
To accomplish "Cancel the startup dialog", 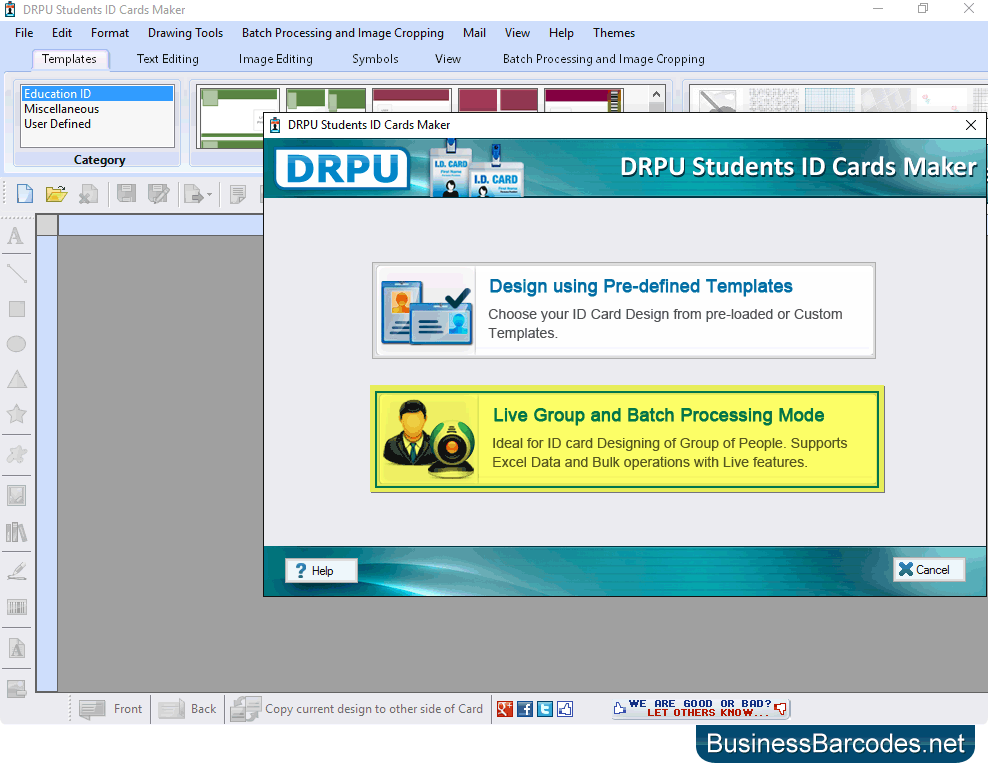I will [928, 569].
